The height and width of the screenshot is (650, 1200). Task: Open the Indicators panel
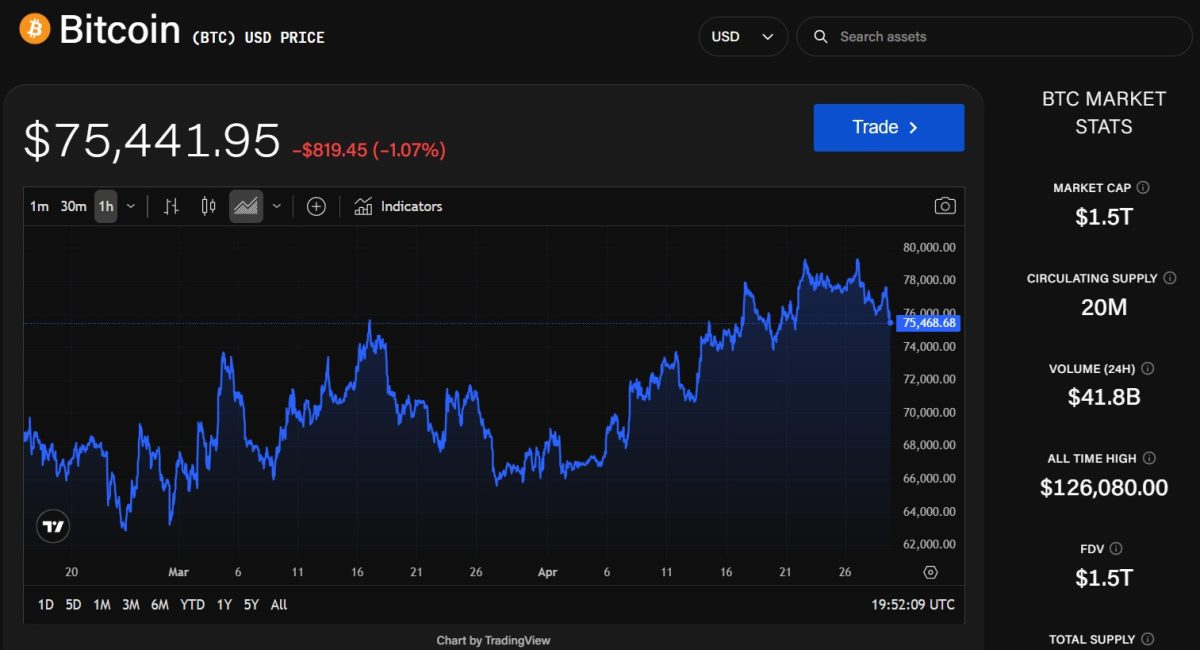(398, 206)
